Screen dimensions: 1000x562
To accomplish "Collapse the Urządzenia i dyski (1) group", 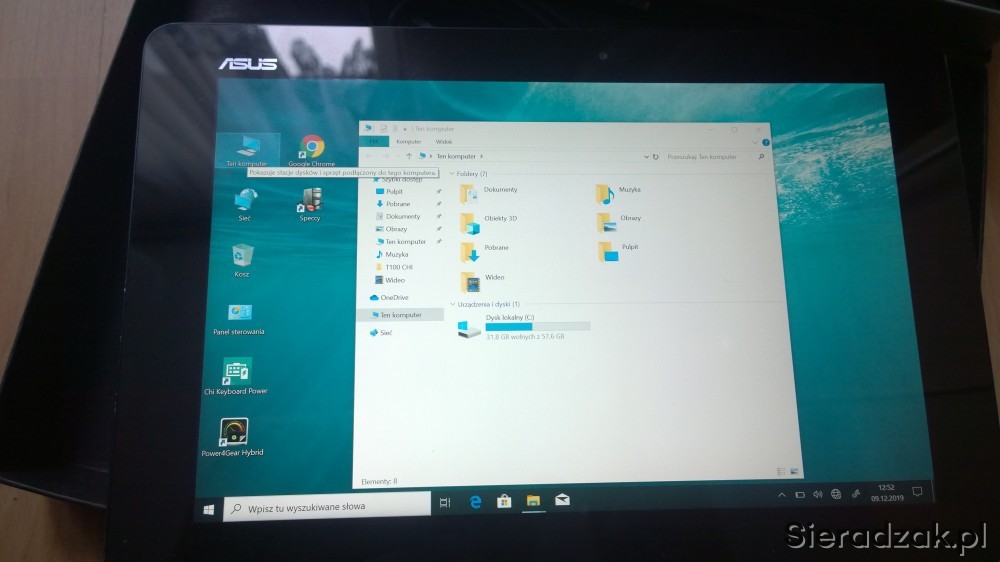I will (x=452, y=305).
